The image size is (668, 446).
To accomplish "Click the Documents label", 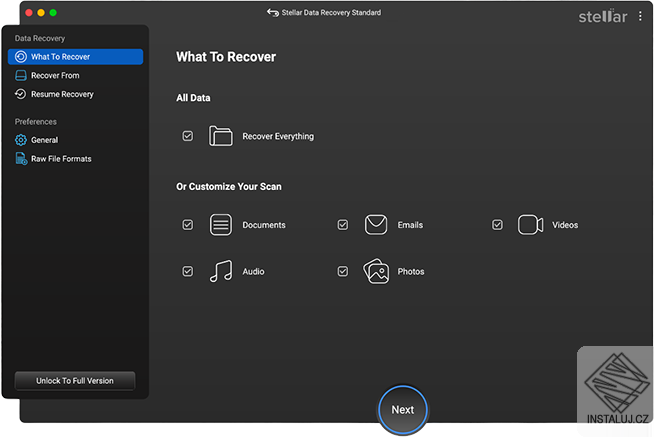I will pyautogui.click(x=264, y=225).
